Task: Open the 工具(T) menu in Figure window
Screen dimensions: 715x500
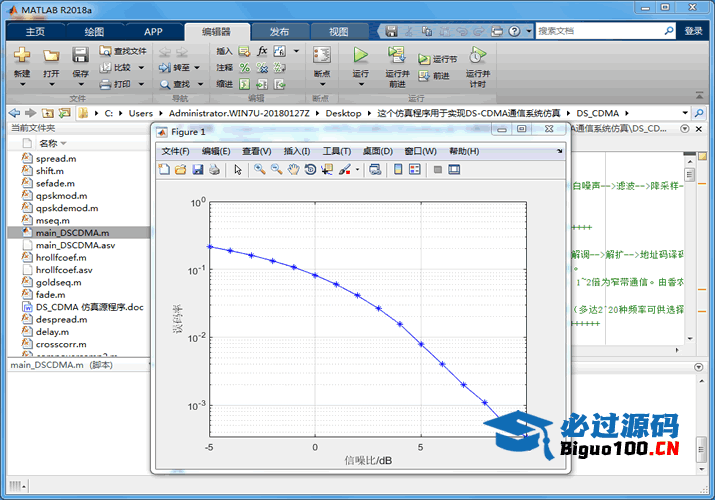Action: pos(337,151)
